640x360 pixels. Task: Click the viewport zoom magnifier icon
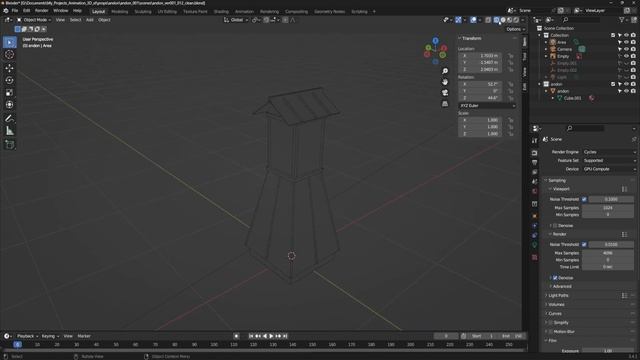(x=445, y=71)
